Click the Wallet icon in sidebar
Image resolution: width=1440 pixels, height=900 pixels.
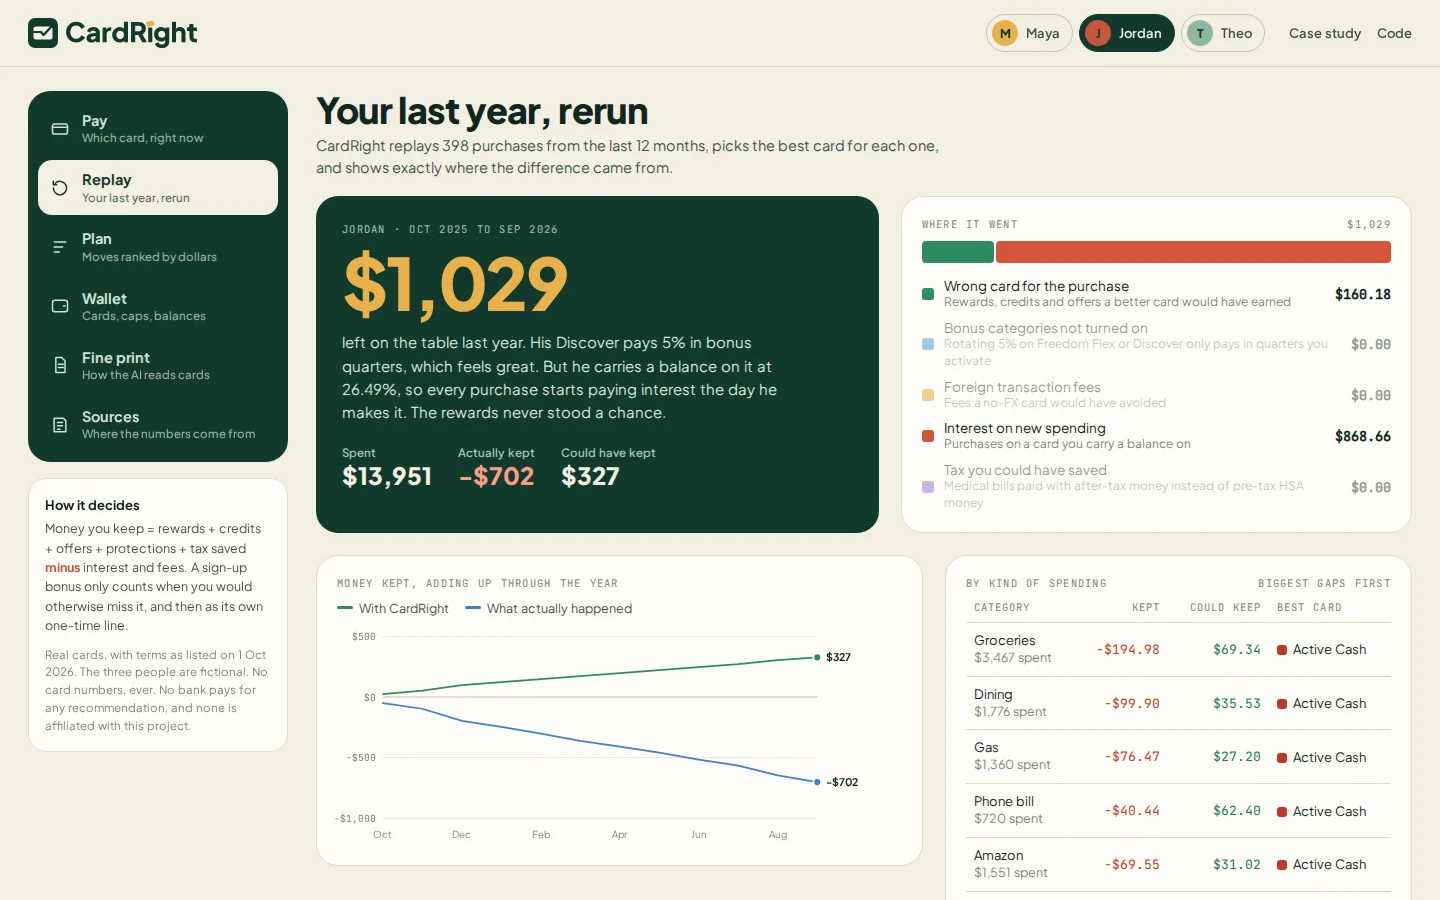tap(60, 306)
